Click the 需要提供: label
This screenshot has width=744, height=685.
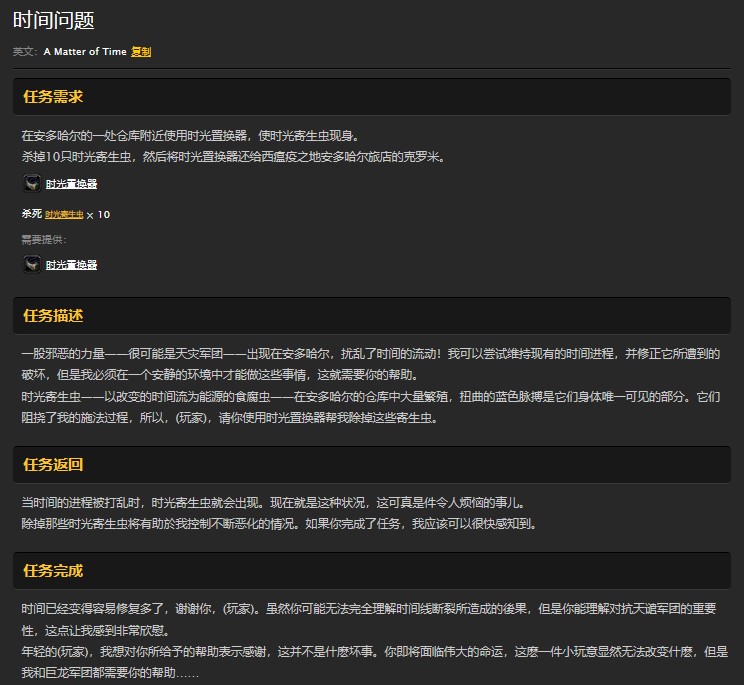coord(44,239)
